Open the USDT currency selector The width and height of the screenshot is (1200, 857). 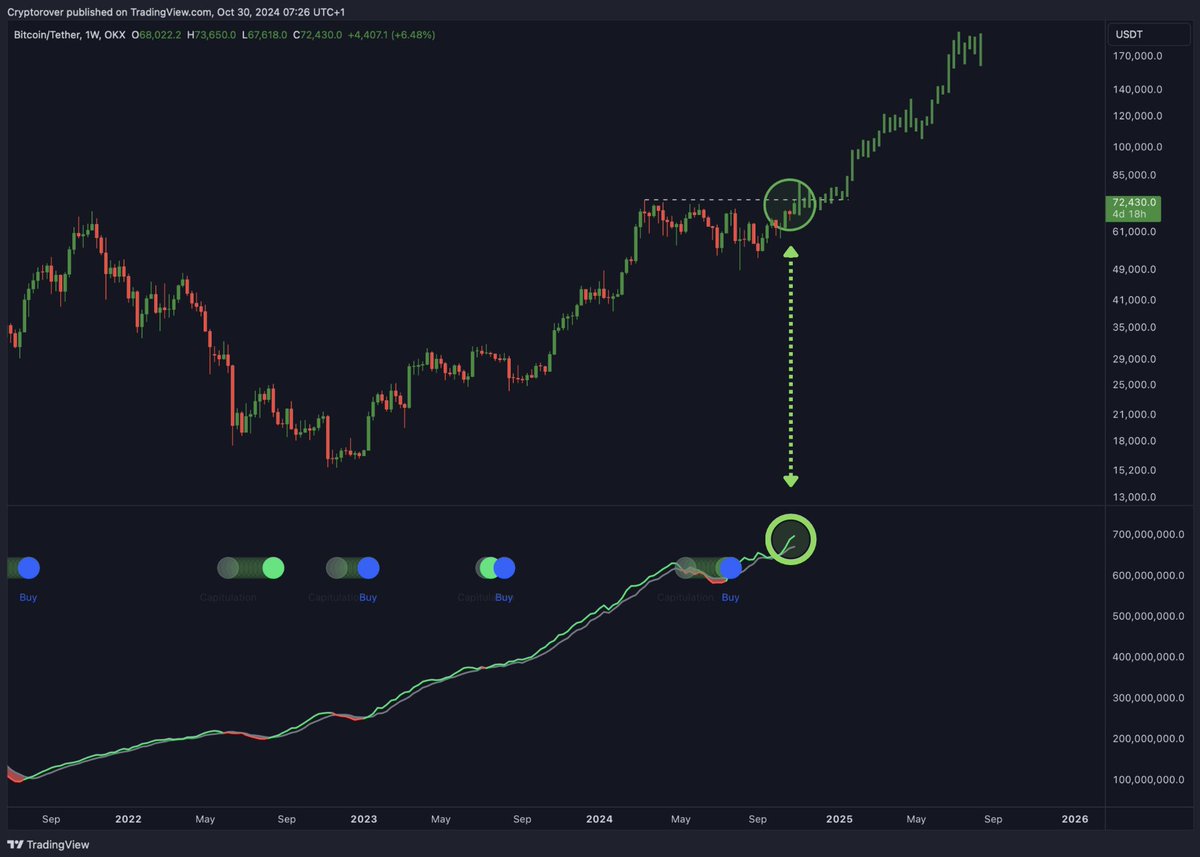pos(1150,35)
